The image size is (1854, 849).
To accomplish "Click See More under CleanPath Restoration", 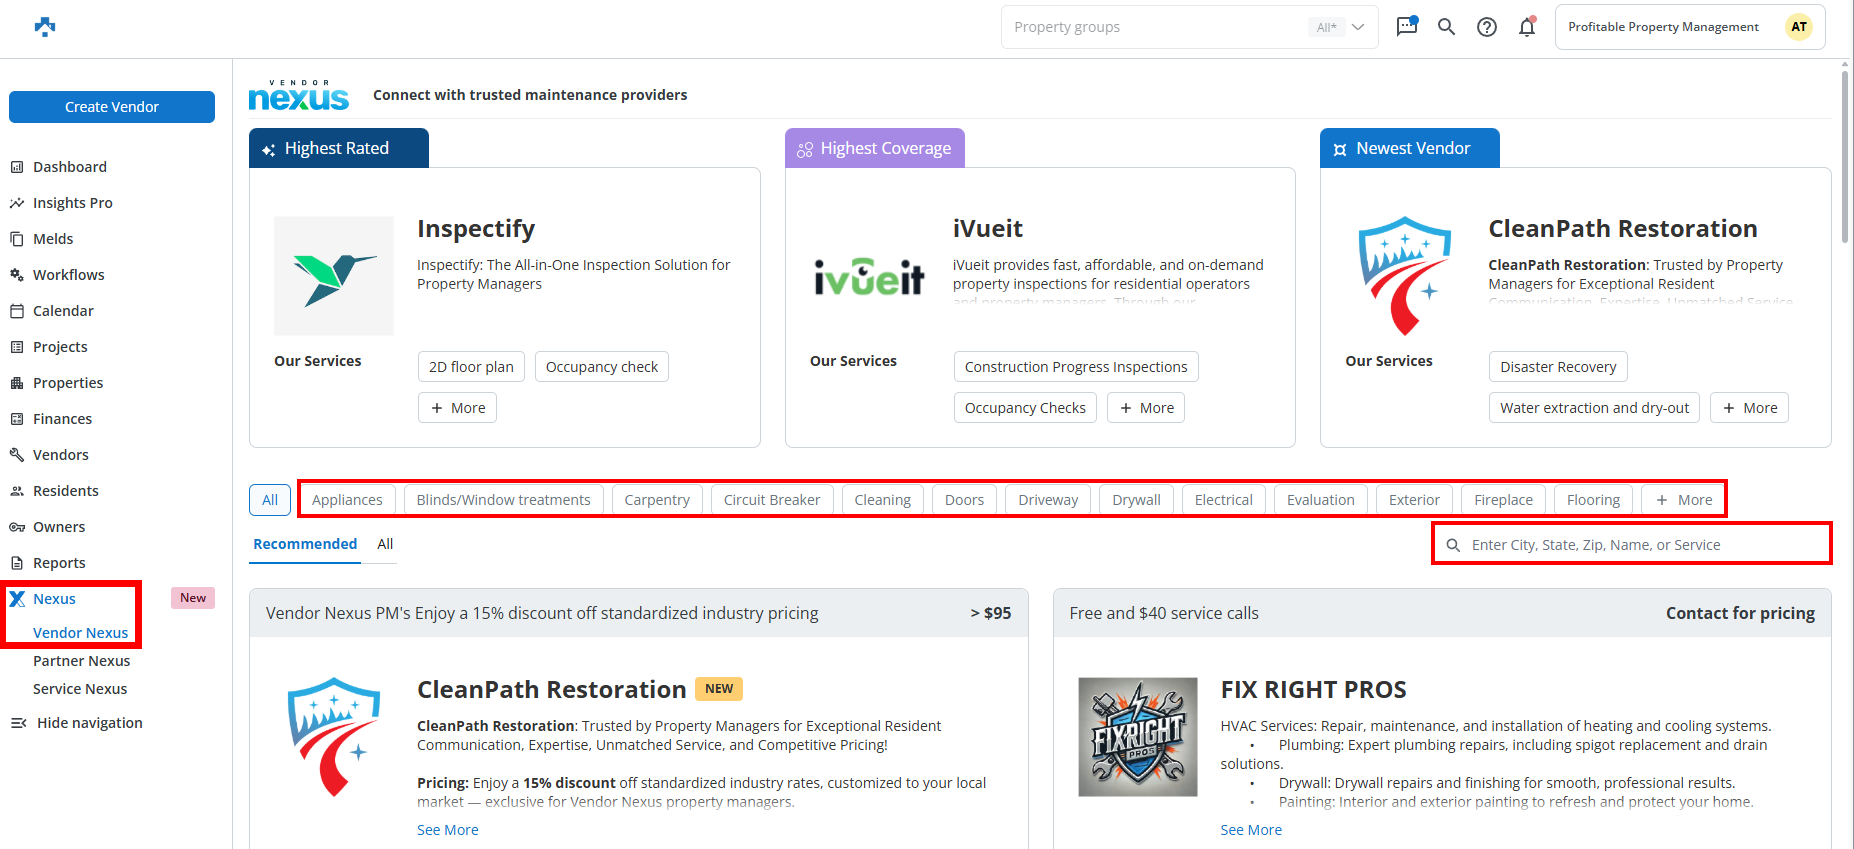I will 447,830.
